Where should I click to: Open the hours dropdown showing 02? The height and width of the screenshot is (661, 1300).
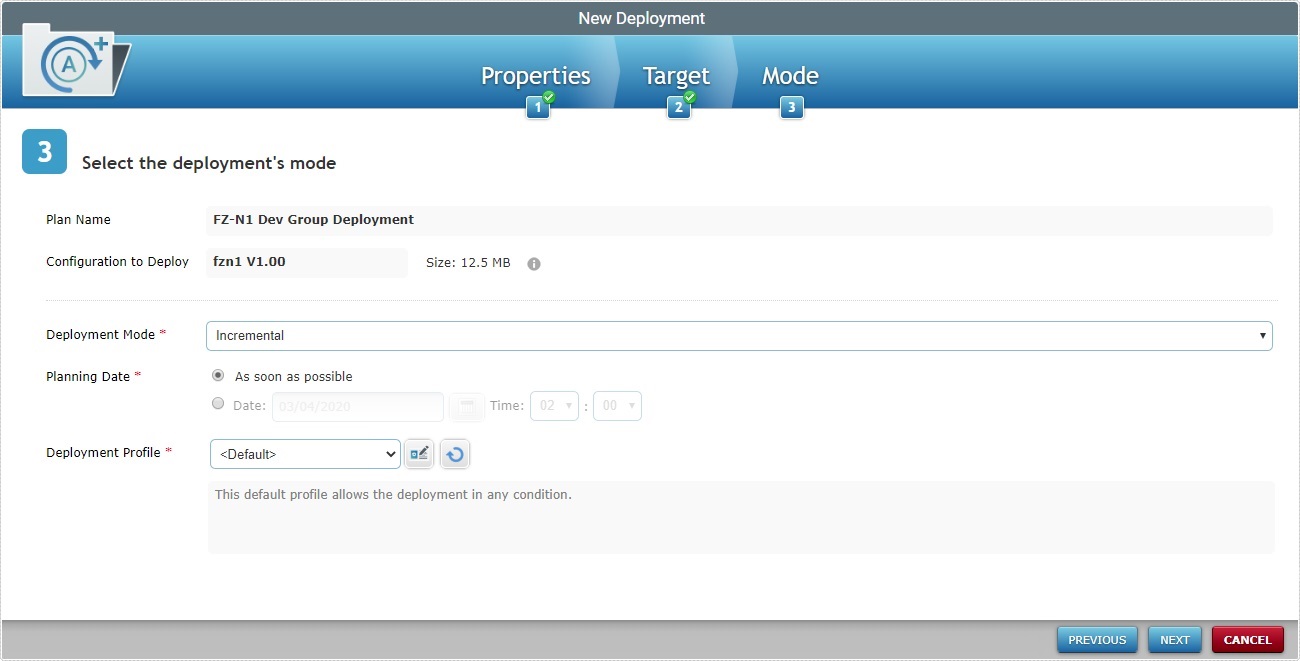554,406
